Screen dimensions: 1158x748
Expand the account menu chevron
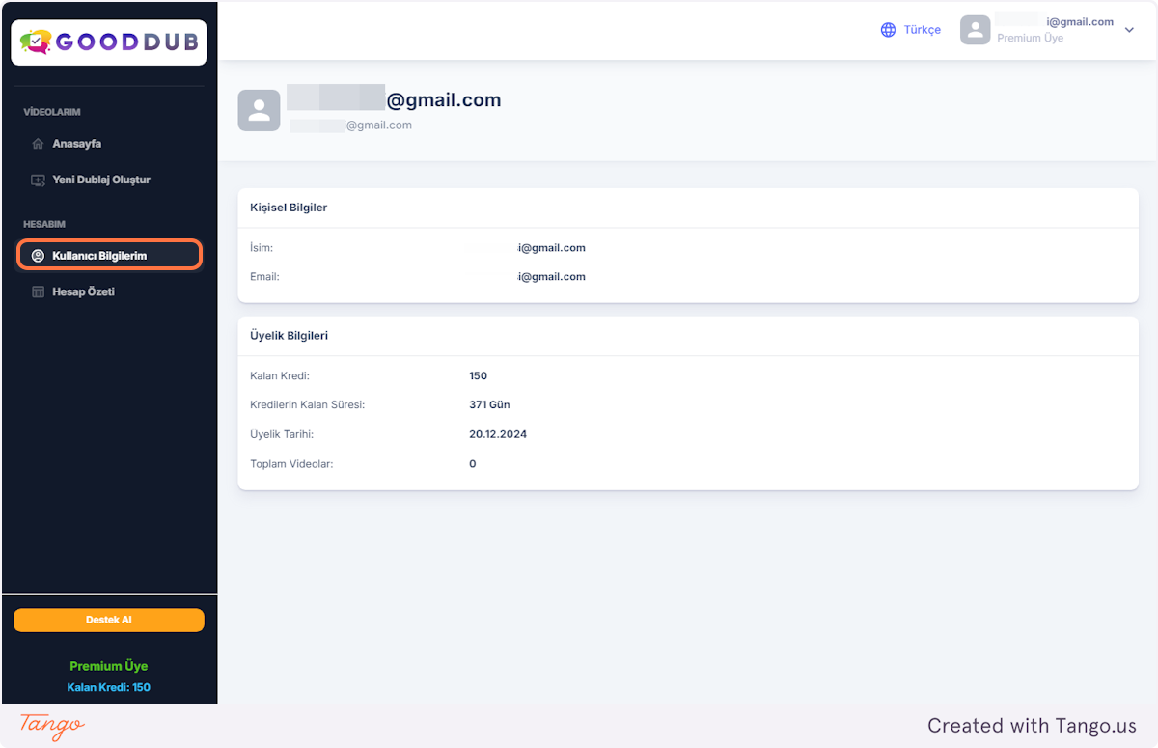1129,30
